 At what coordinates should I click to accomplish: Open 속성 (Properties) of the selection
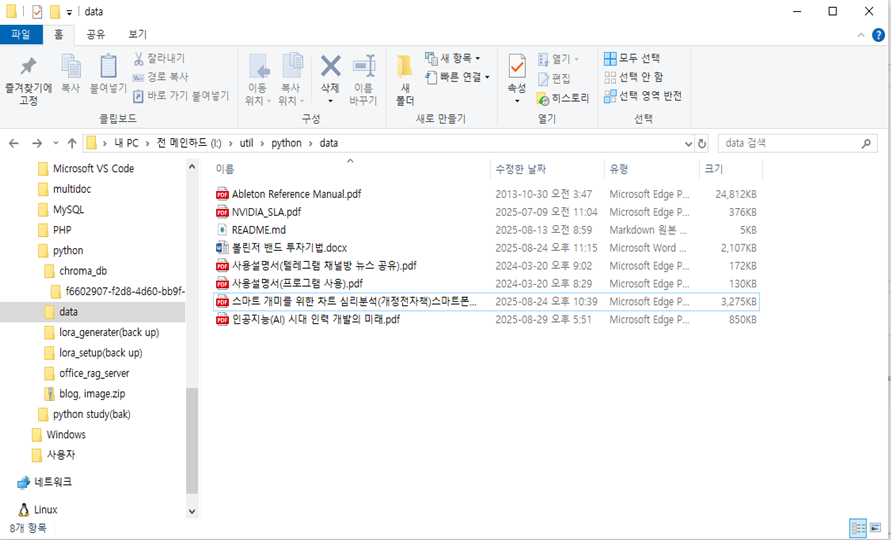517,80
